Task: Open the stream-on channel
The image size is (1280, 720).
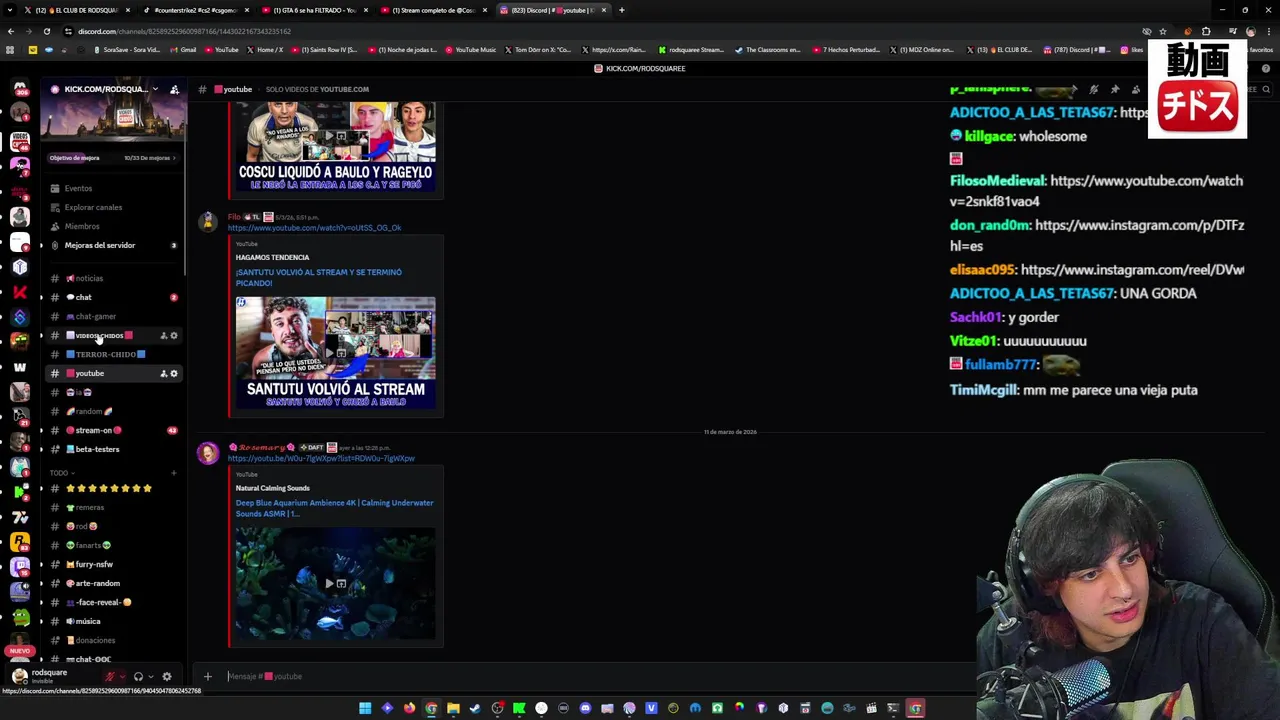Action: coord(112,430)
